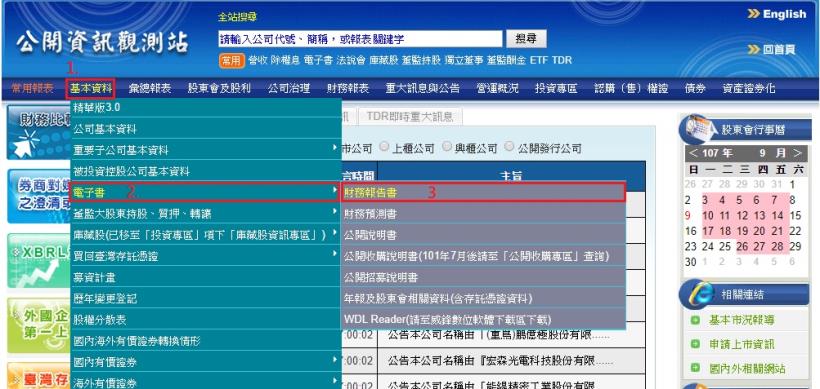Open the 董監持股 quick link

click(x=422, y=61)
